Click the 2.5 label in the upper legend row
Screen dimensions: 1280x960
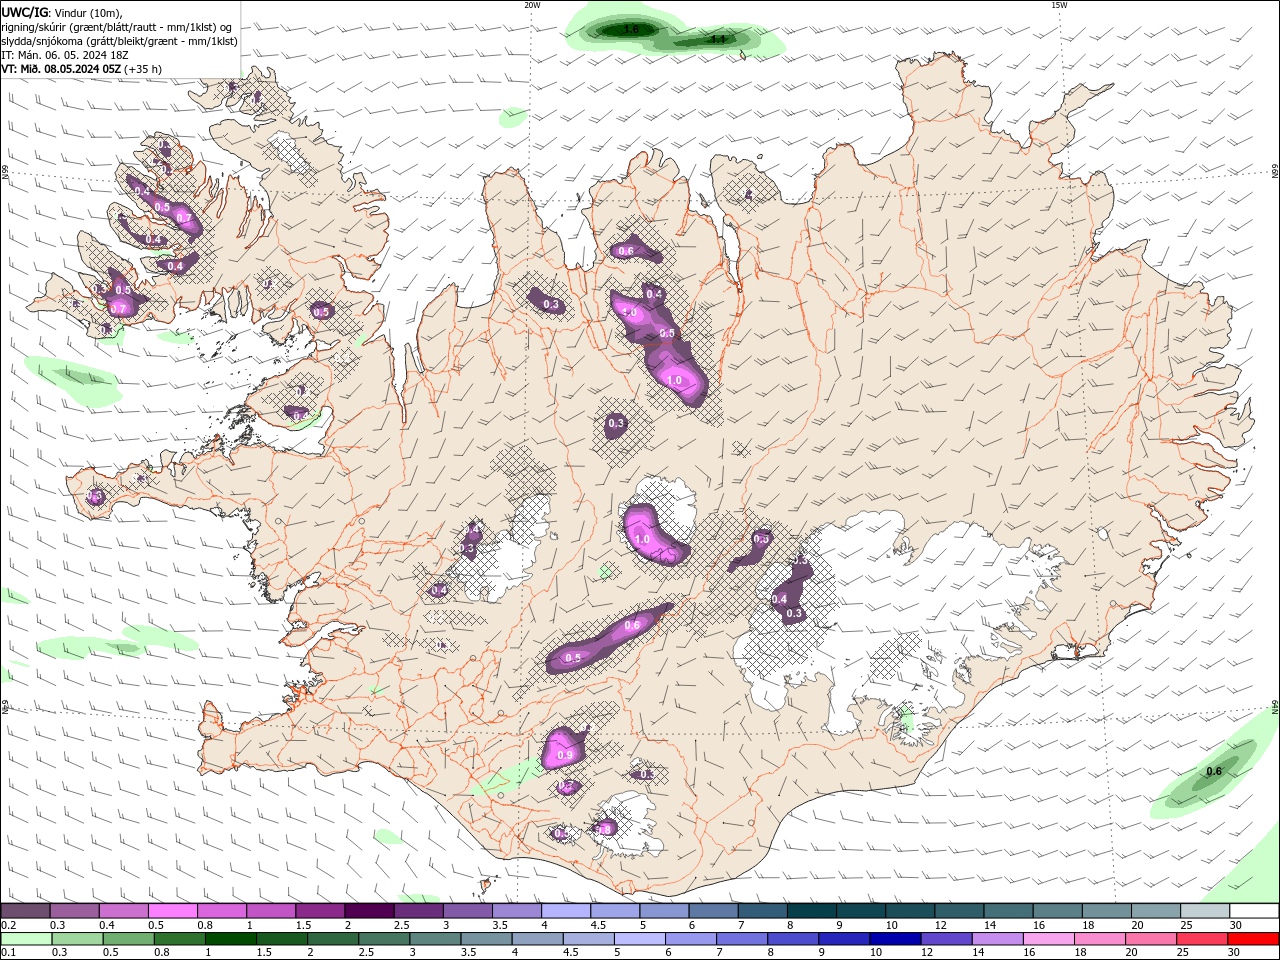pos(401,925)
